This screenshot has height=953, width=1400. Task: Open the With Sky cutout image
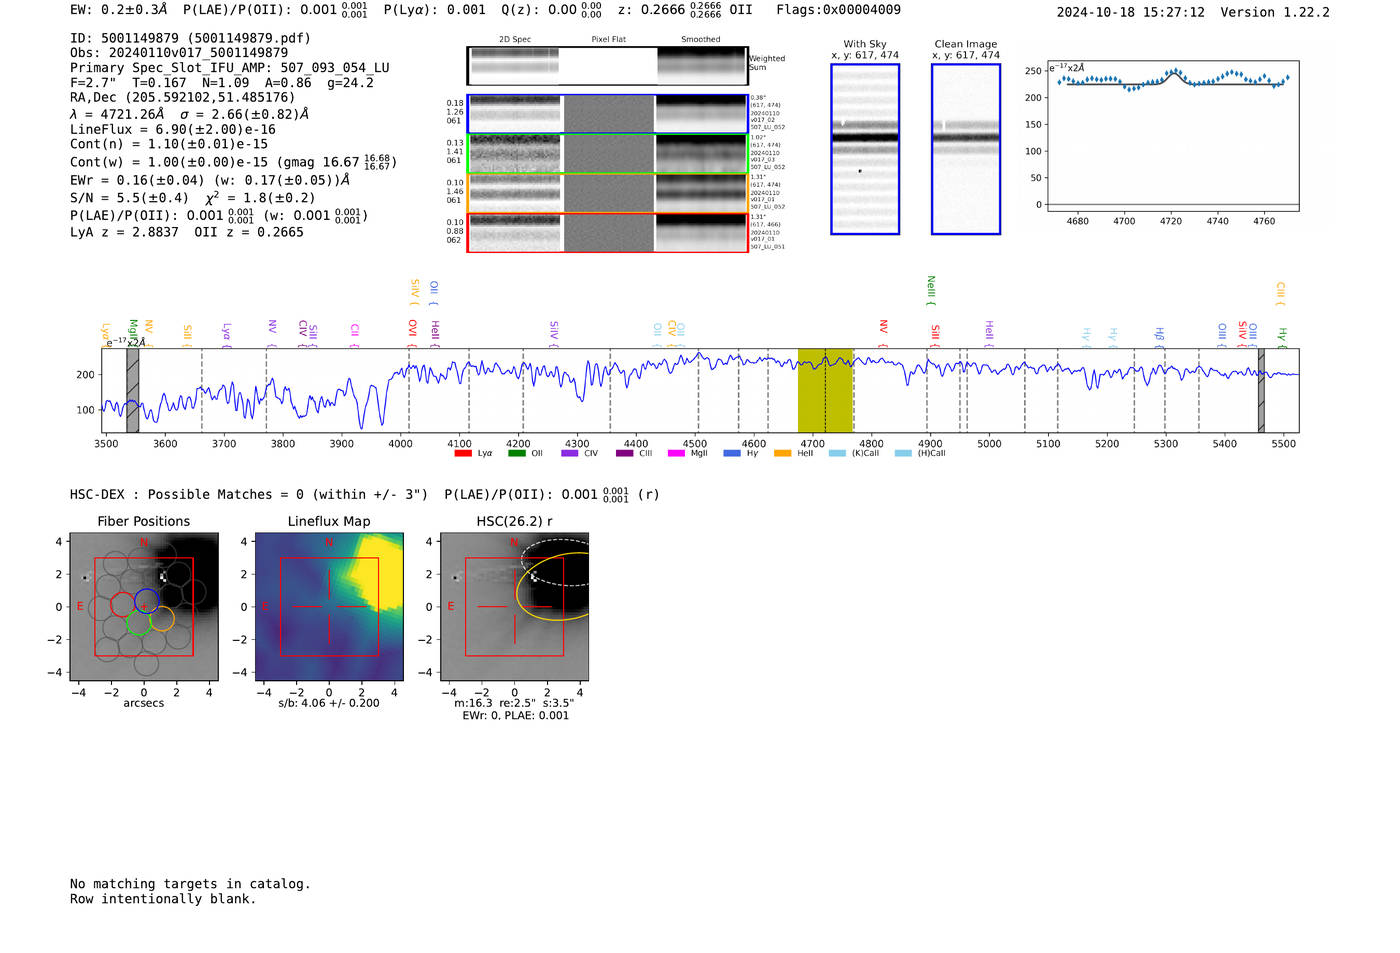pyautogui.click(x=865, y=149)
